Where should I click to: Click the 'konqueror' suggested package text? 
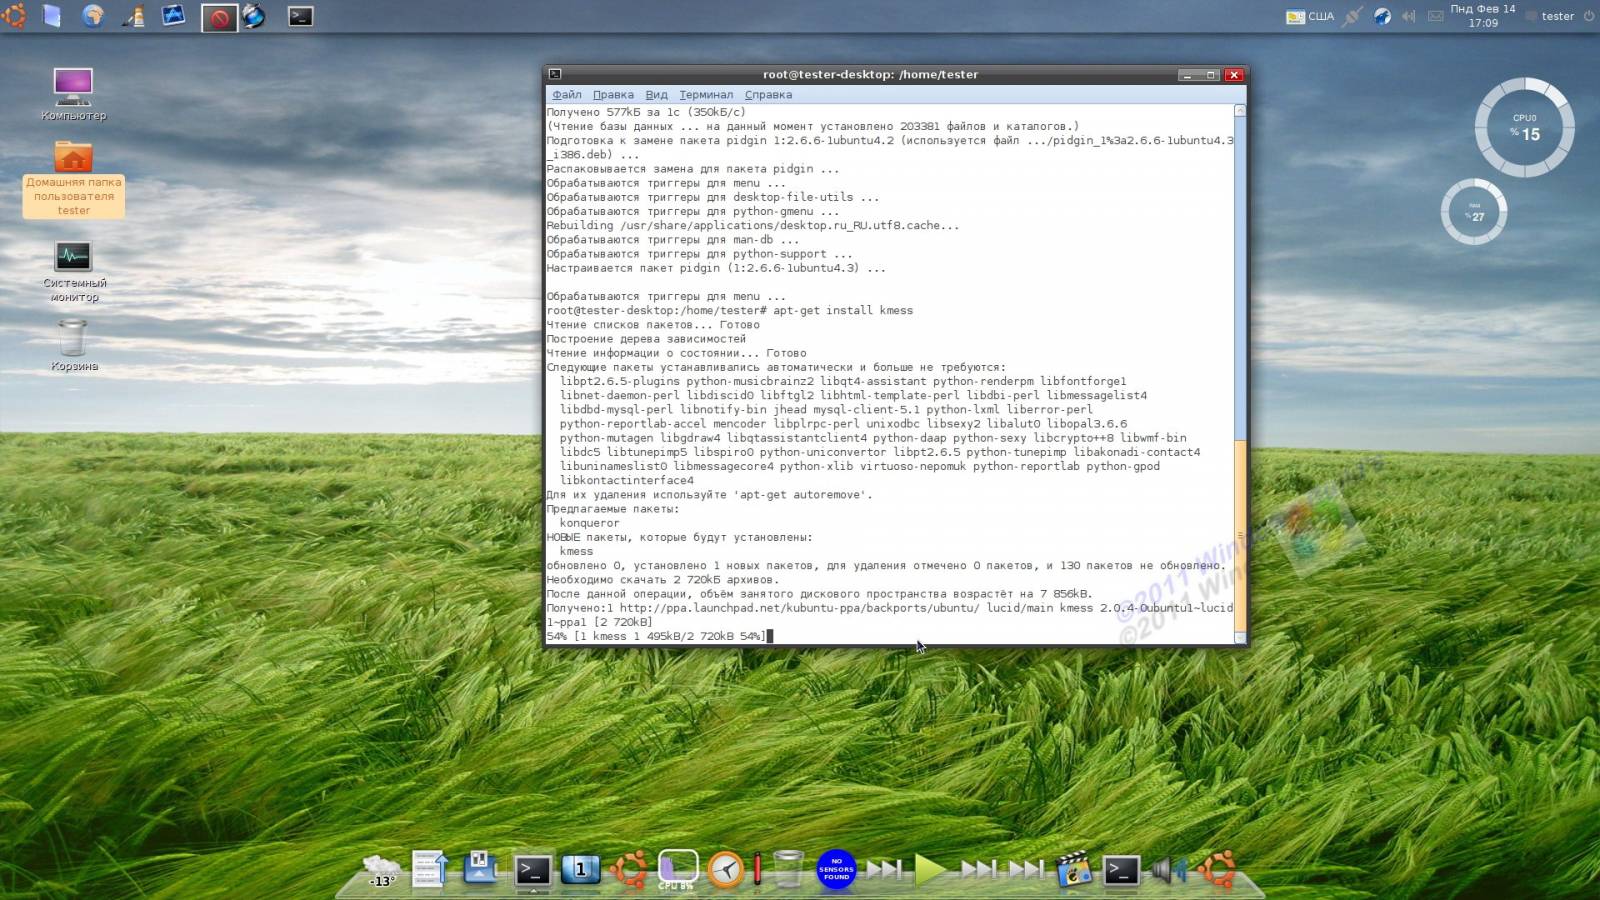[x=589, y=523]
